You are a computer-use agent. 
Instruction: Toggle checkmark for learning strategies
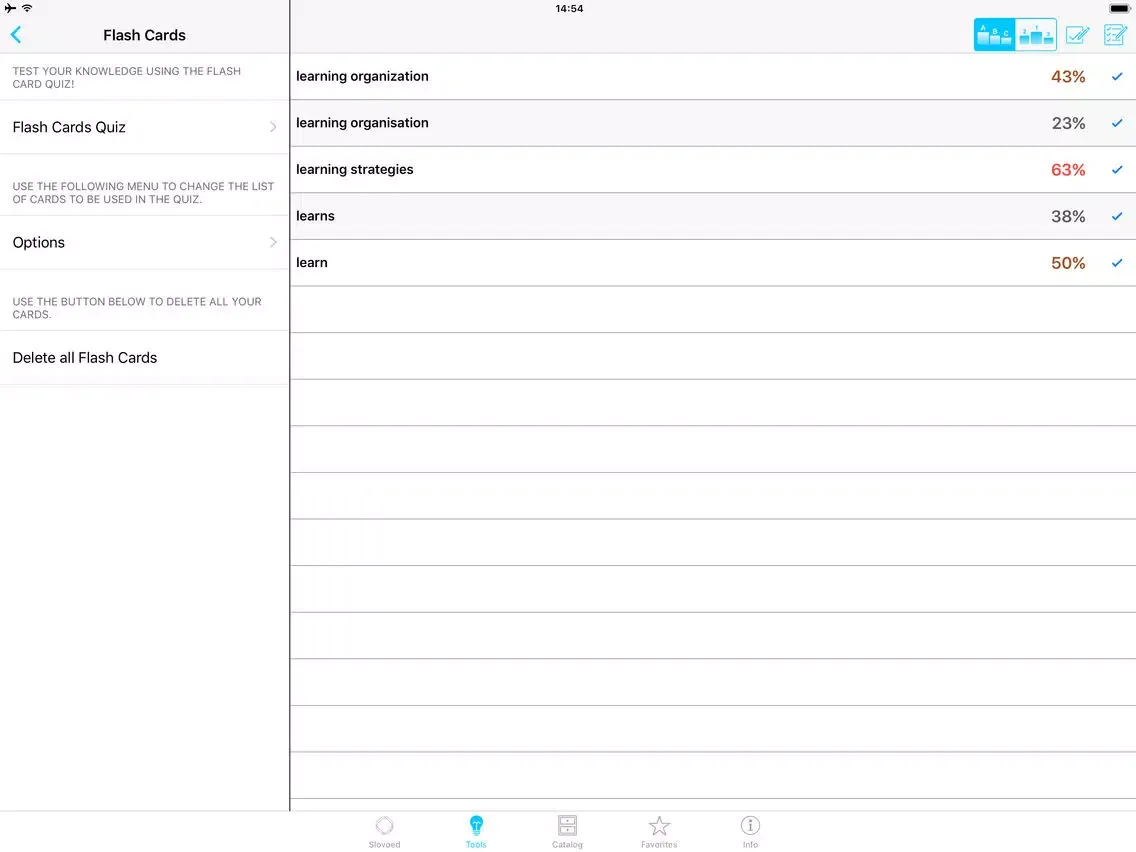tap(1116, 170)
